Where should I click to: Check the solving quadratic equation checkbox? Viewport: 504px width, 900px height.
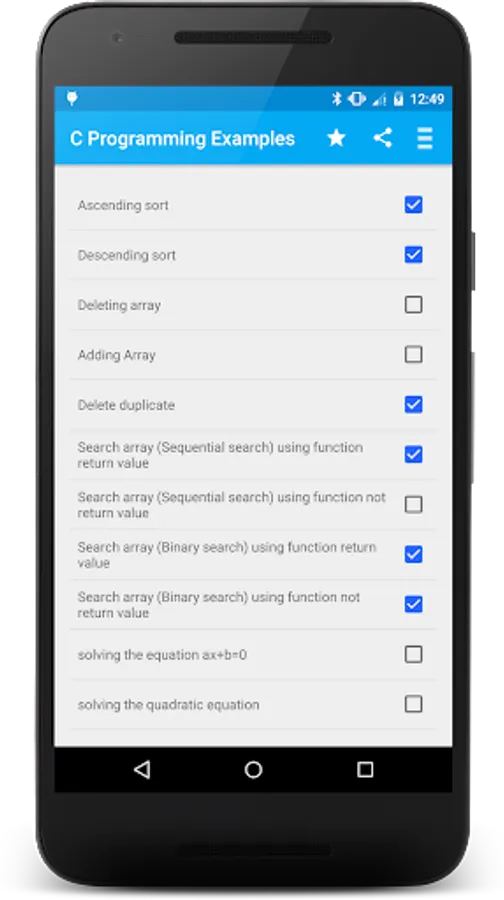point(413,704)
